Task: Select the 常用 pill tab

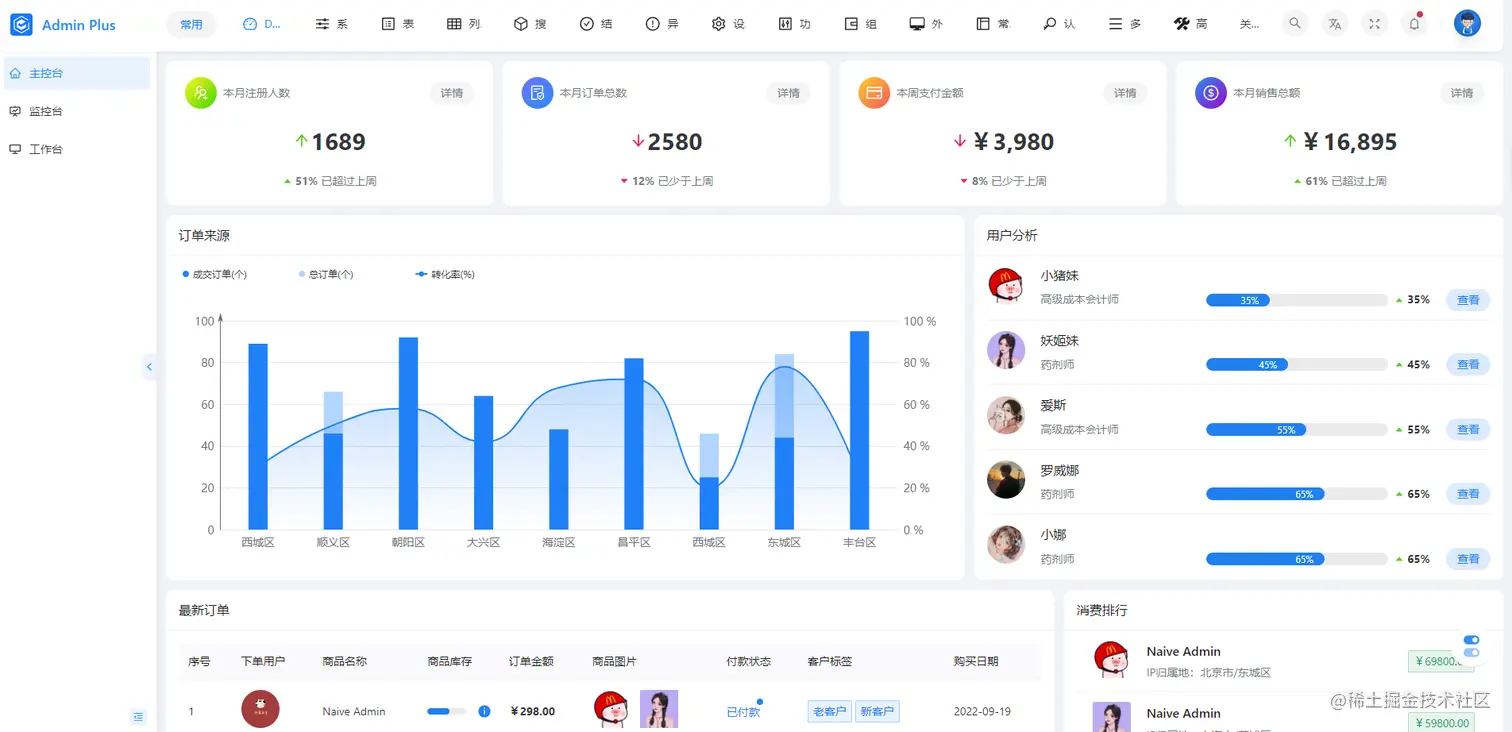Action: coord(191,24)
